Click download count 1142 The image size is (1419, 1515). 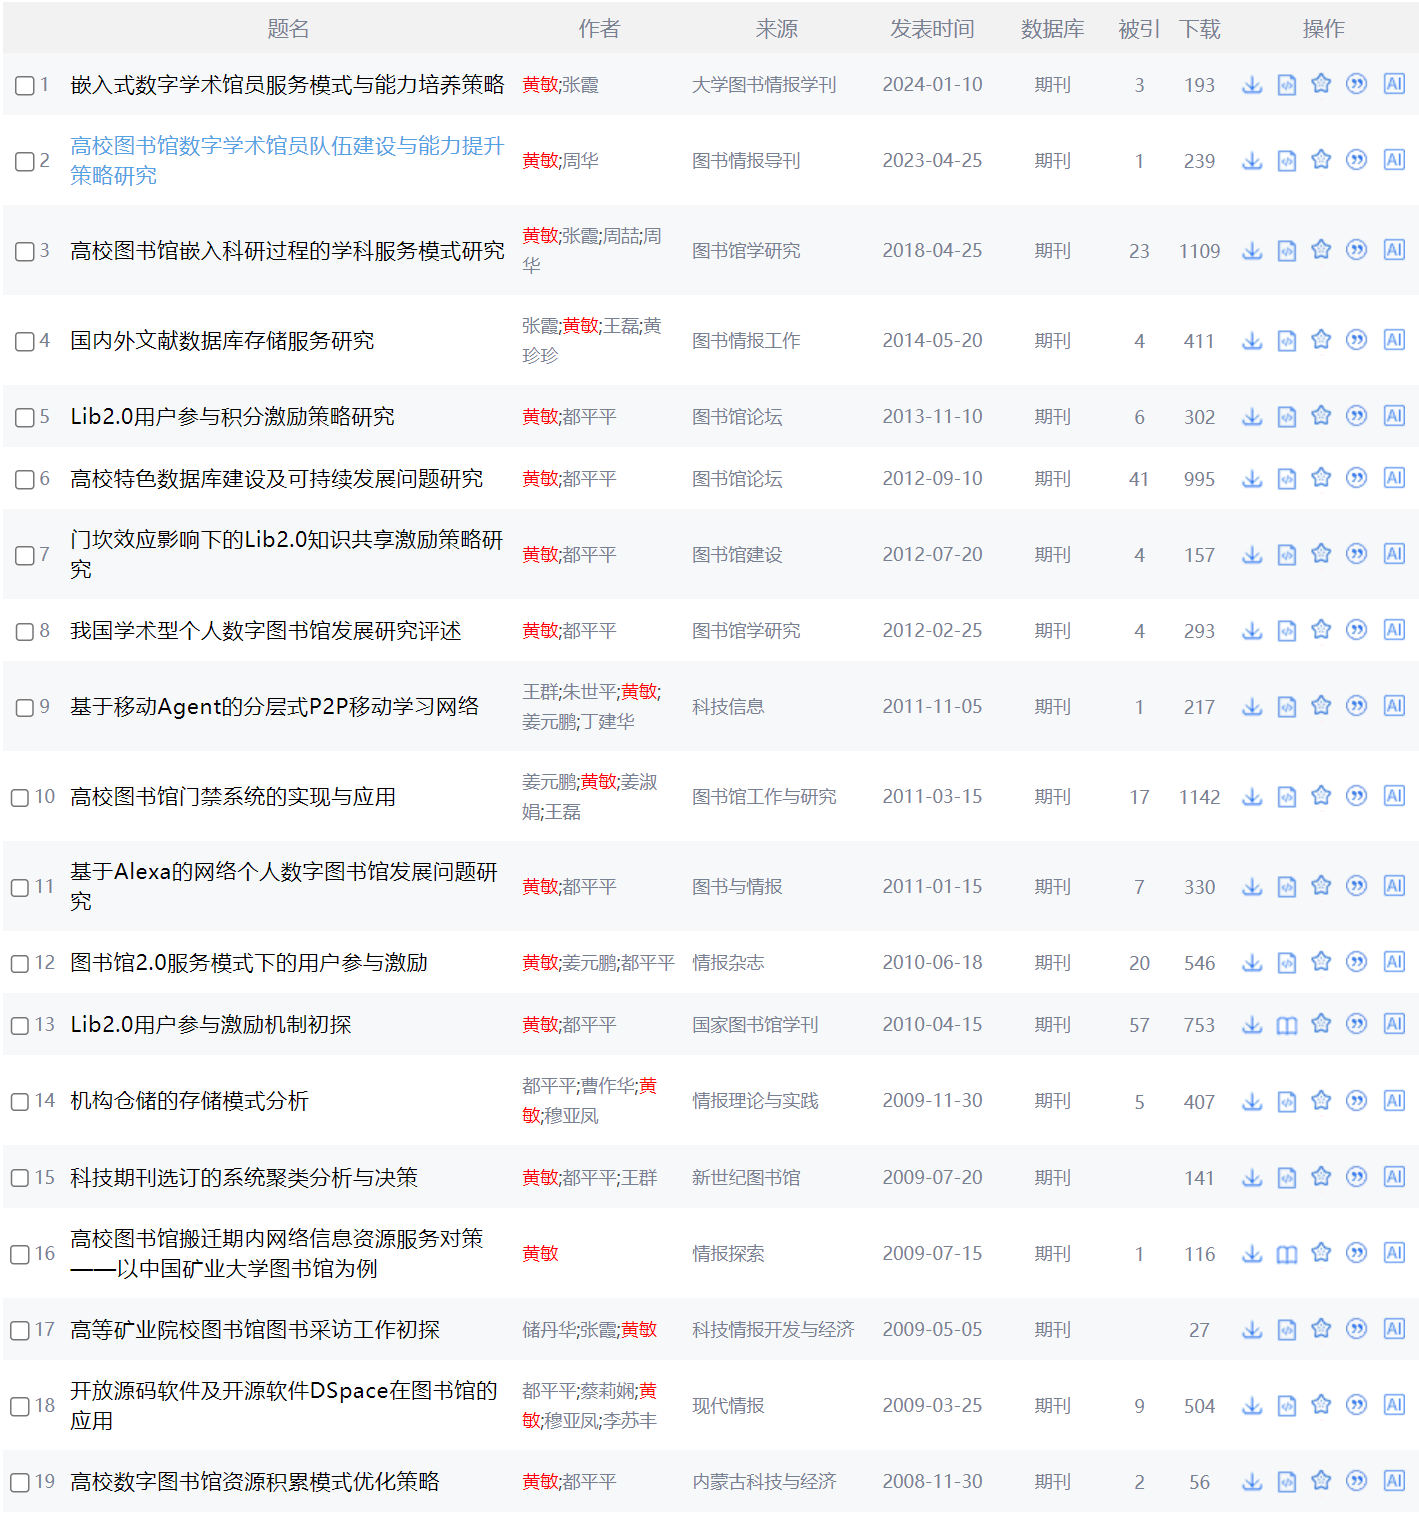click(x=1199, y=797)
